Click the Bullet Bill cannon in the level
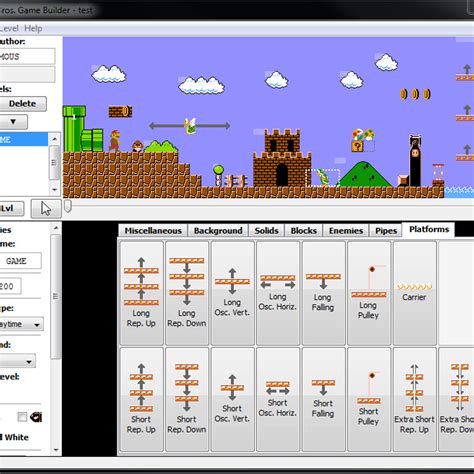The height and width of the screenshot is (474, 474). tap(415, 161)
